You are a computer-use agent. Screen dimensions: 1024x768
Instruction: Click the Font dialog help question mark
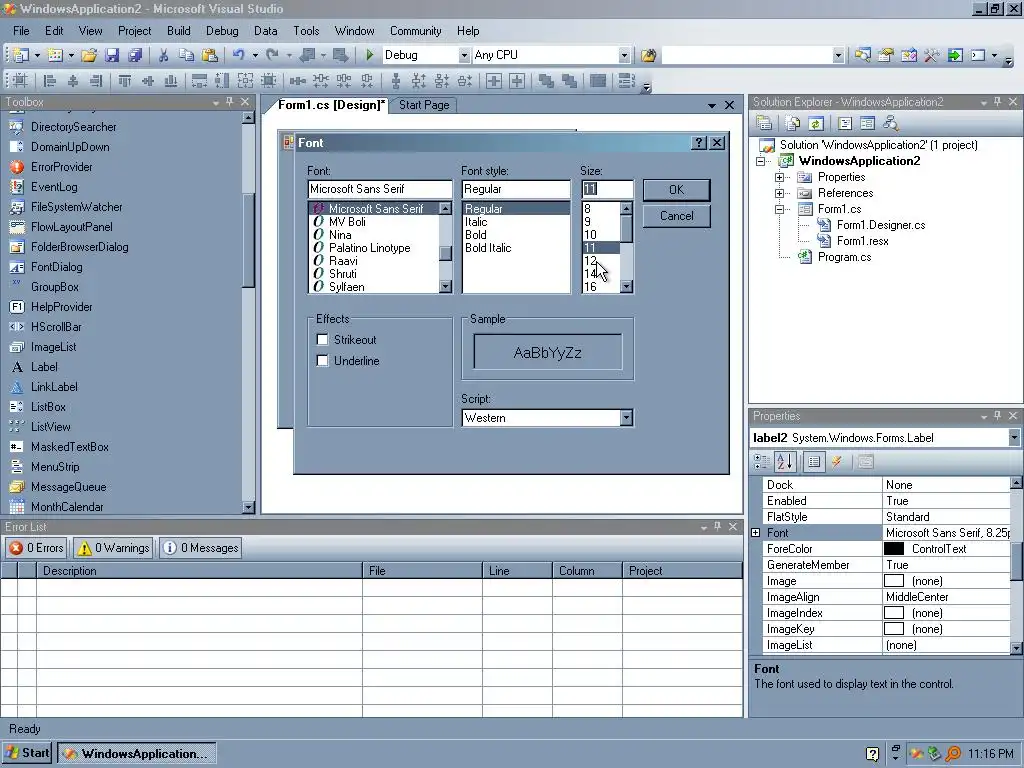click(x=699, y=142)
